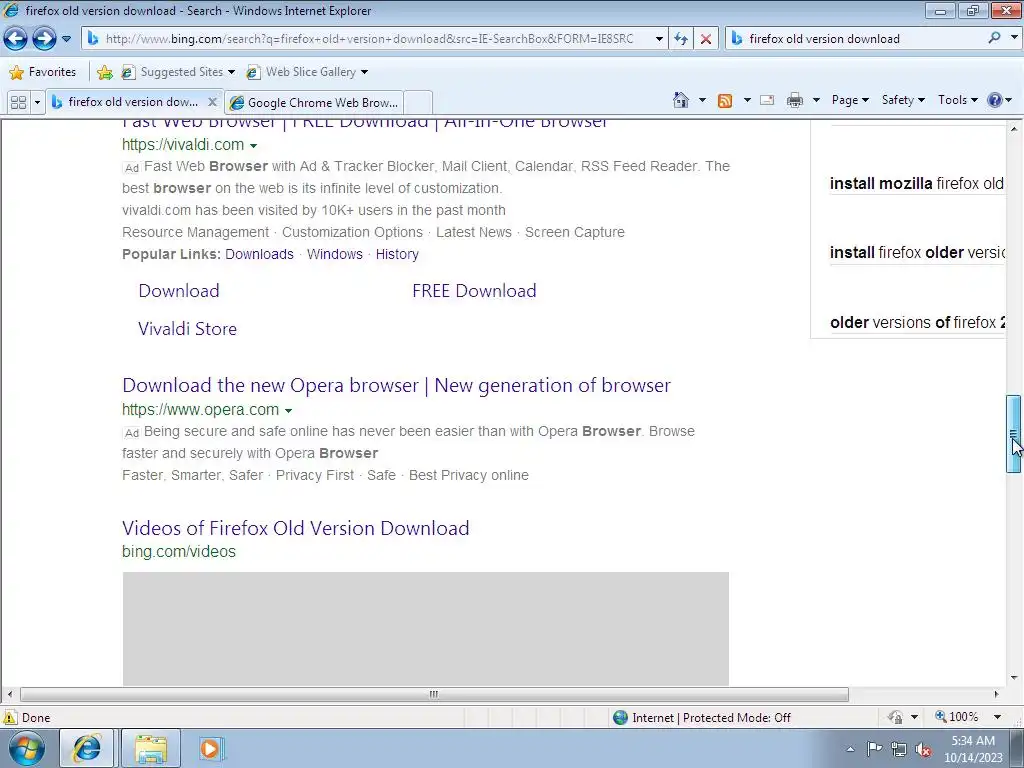The width and height of the screenshot is (1024, 768).
Task: Open Videos of Firefox Old Version Download
Action: [x=296, y=528]
